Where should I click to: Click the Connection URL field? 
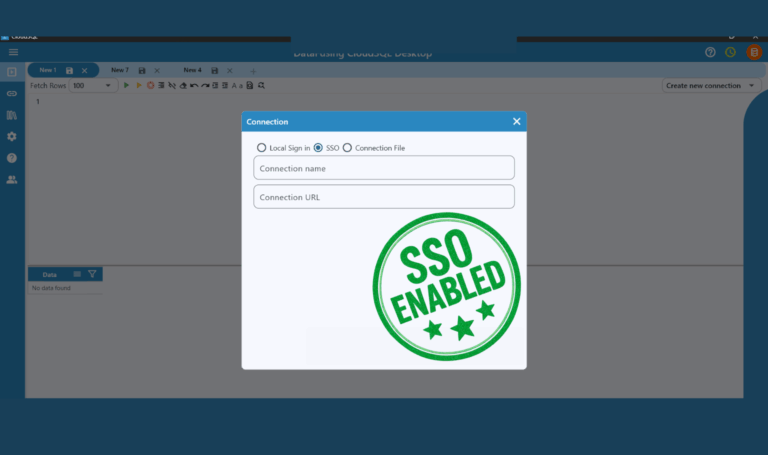click(x=384, y=197)
